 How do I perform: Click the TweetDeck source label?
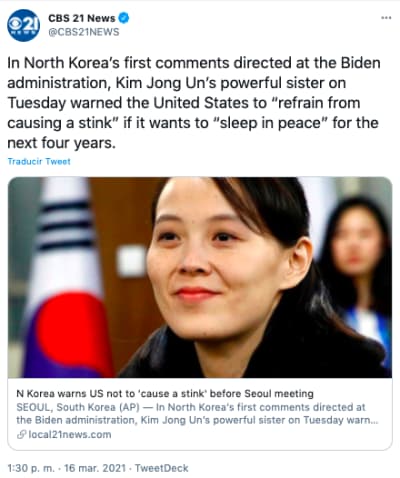coord(162,468)
